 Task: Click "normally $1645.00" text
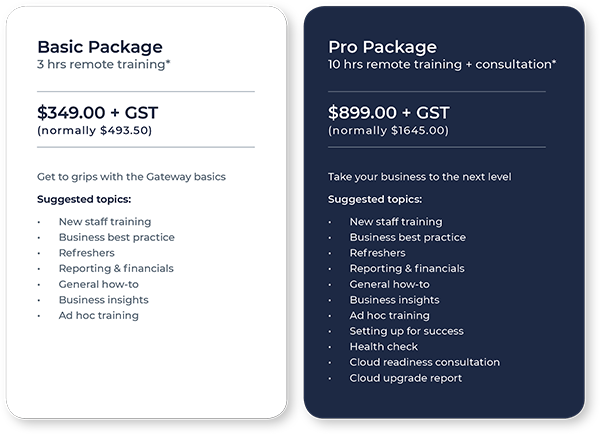388,131
